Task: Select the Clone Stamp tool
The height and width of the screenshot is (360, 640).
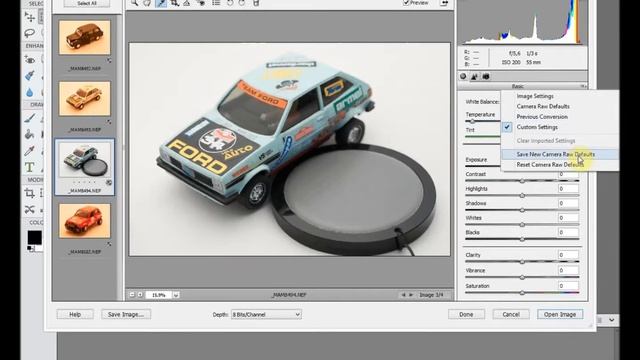Action: point(30,134)
